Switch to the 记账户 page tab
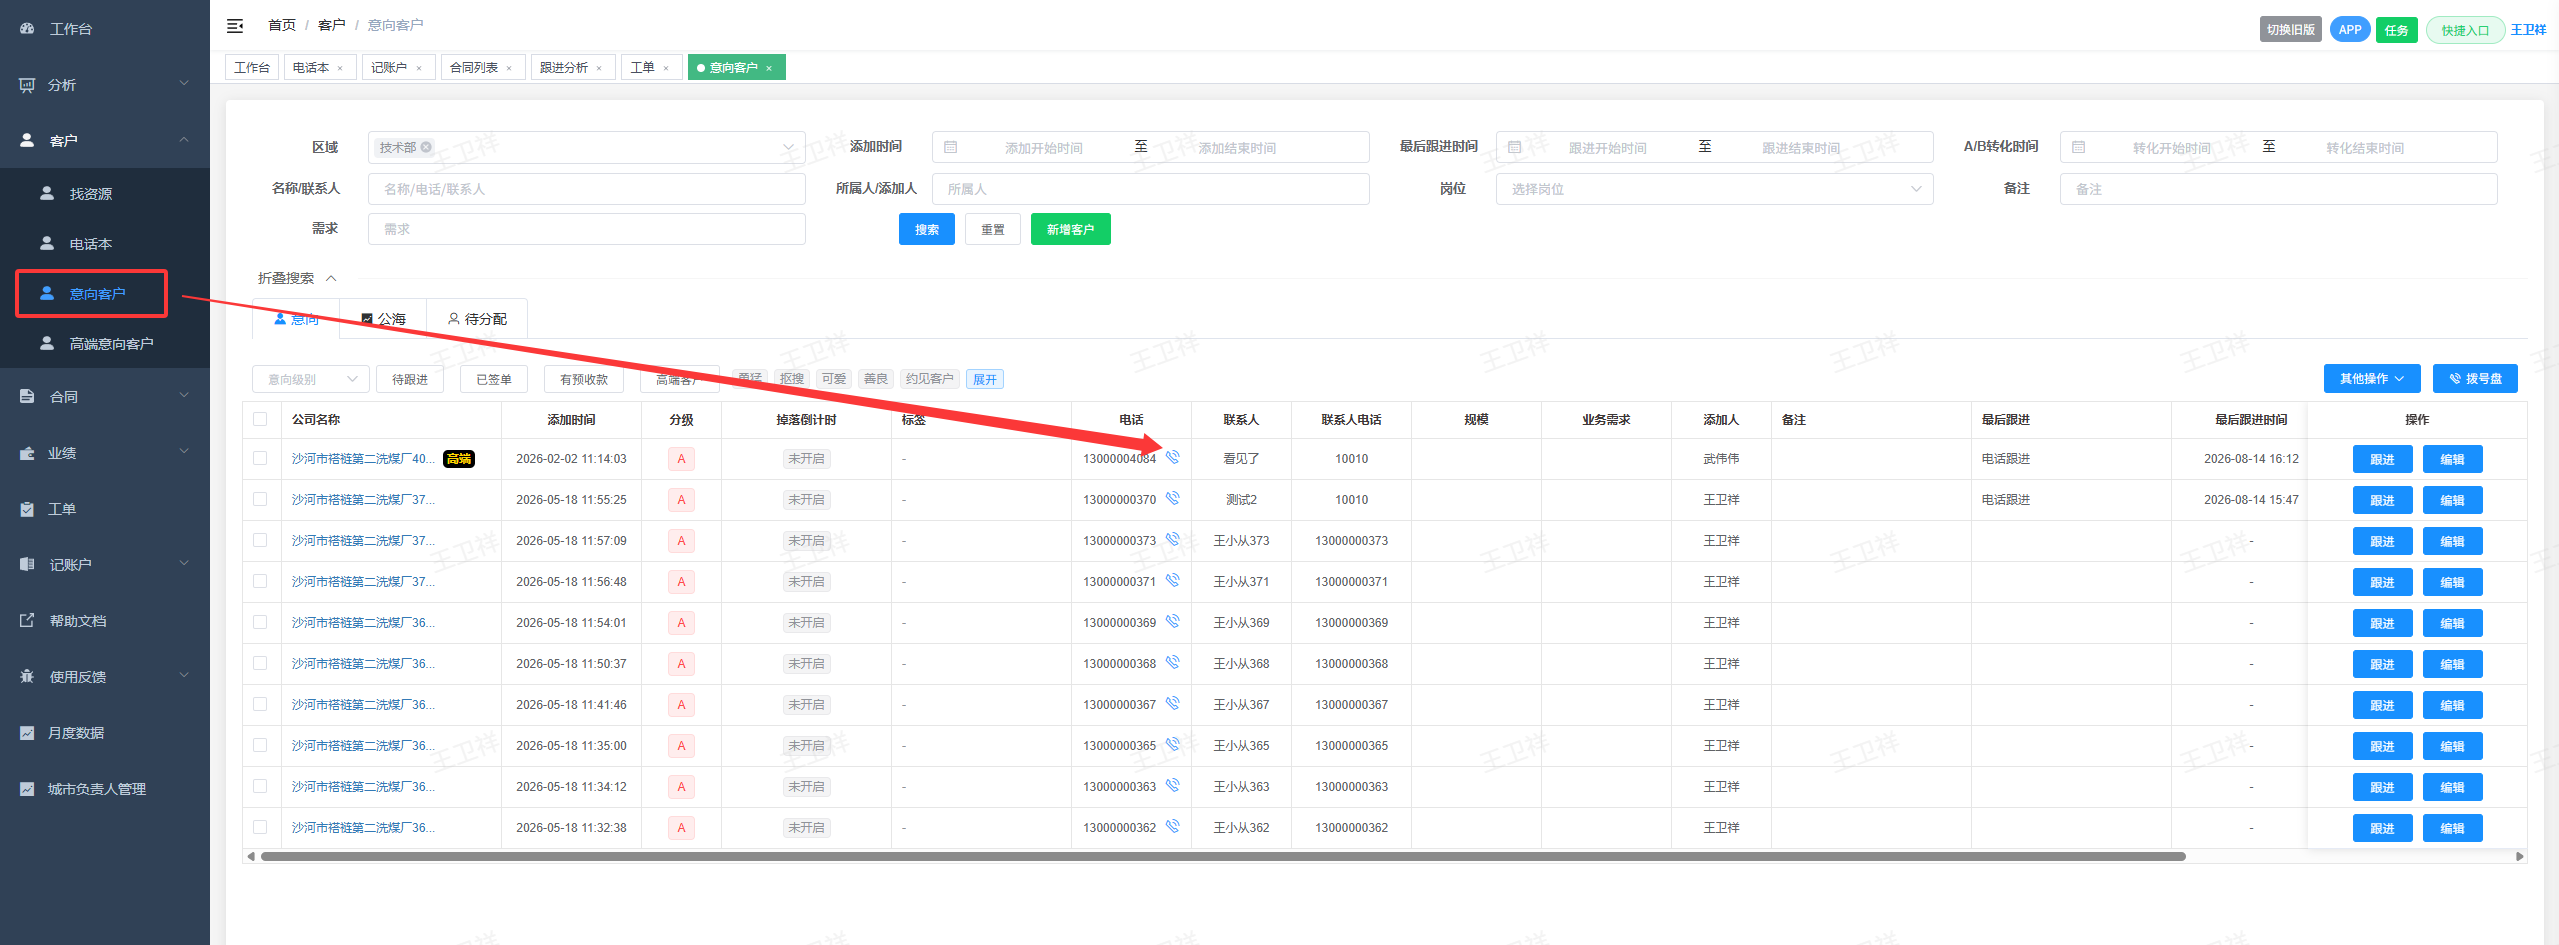Viewport: 2559px width, 945px height. 389,68
